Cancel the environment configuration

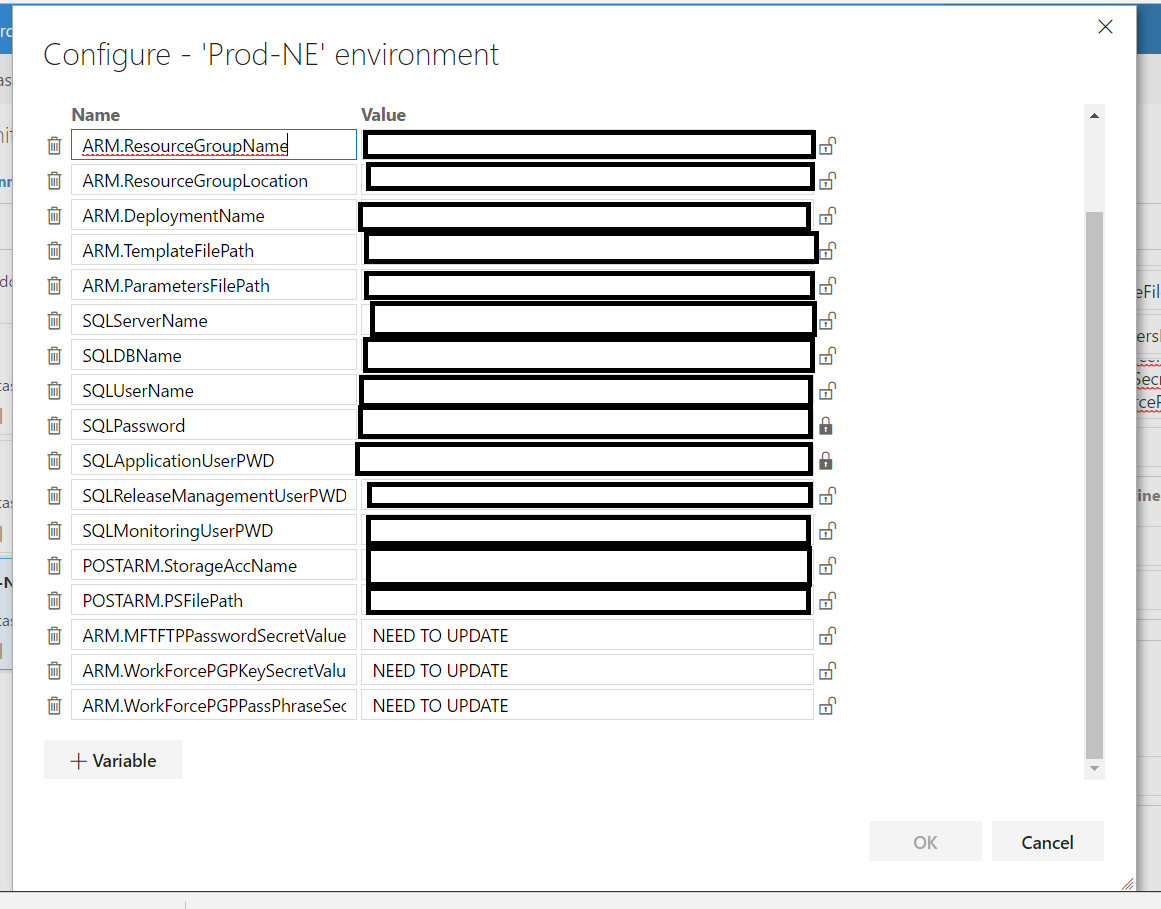[x=1047, y=841]
